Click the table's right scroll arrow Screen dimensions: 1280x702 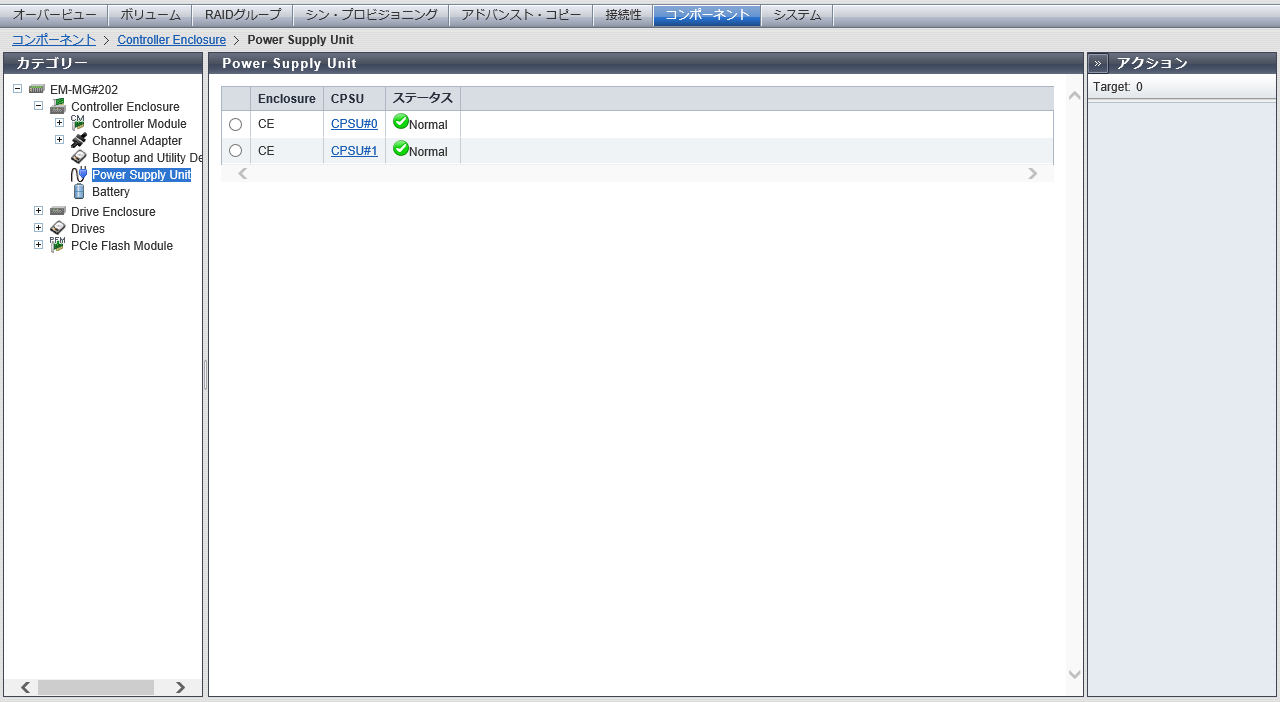pos(1033,174)
